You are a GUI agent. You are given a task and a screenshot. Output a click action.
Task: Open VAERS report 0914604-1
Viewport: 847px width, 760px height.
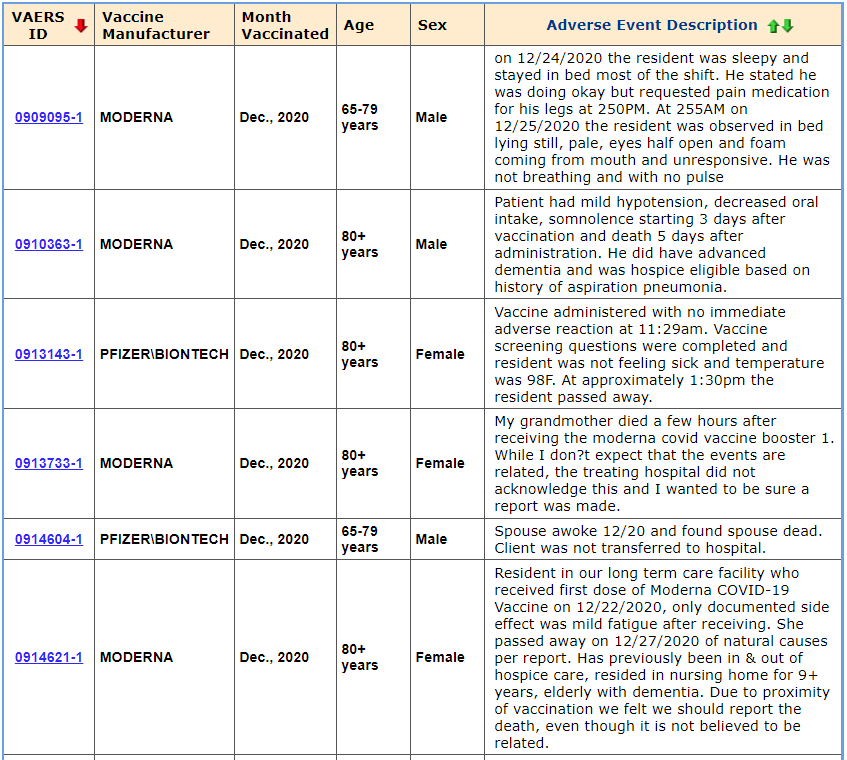pos(49,539)
